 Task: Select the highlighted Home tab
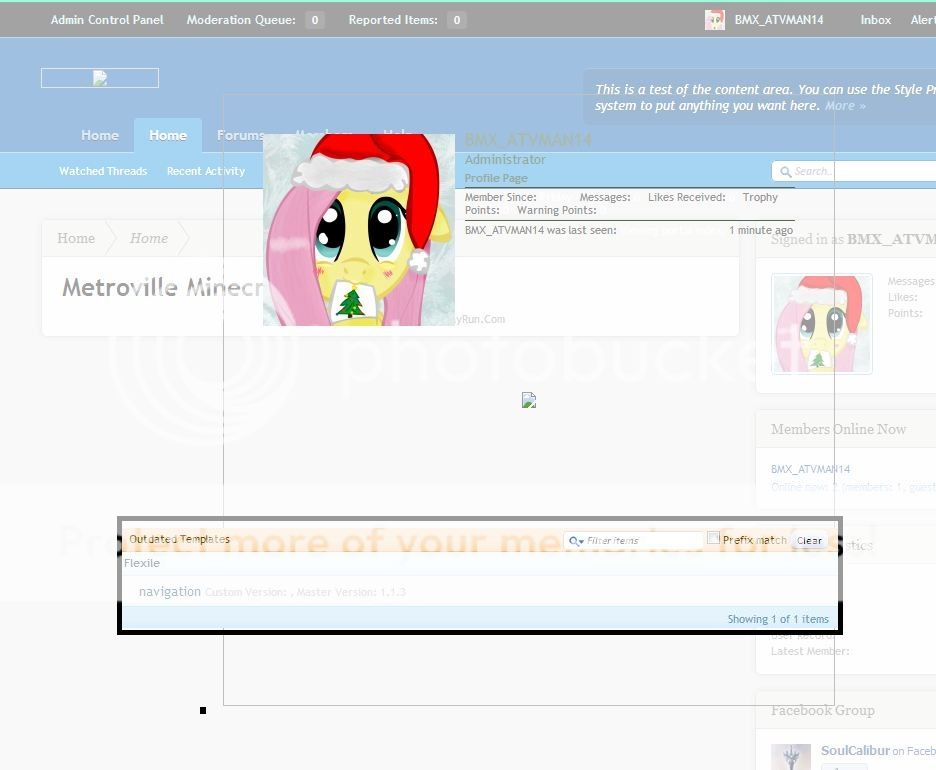pyautogui.click(x=168, y=136)
